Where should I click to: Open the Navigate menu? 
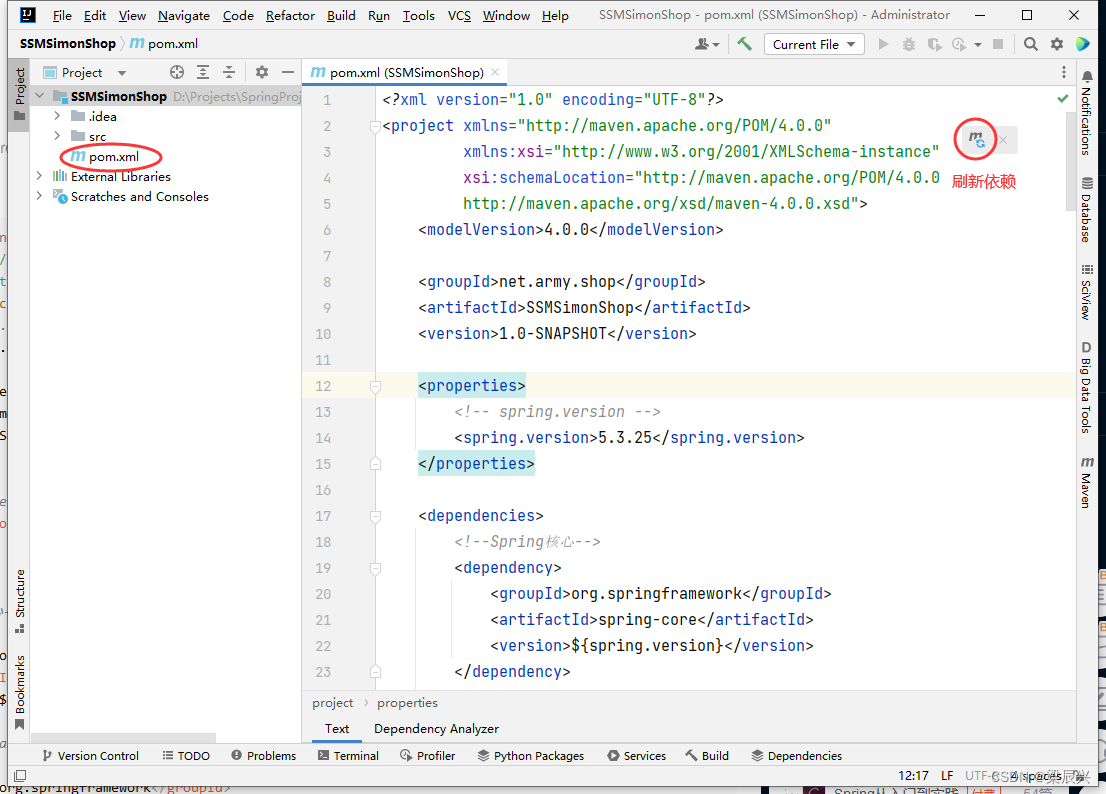(183, 16)
